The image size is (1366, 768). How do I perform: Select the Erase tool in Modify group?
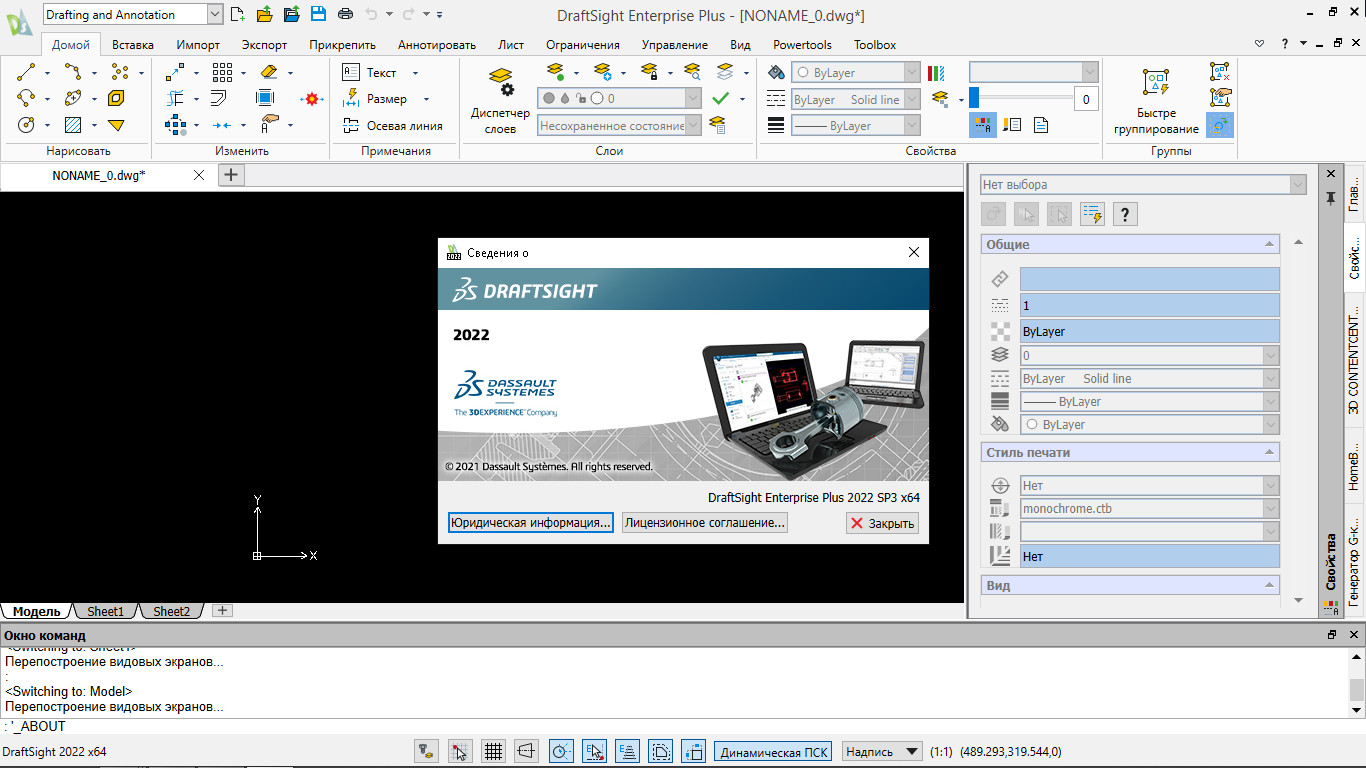click(x=268, y=72)
